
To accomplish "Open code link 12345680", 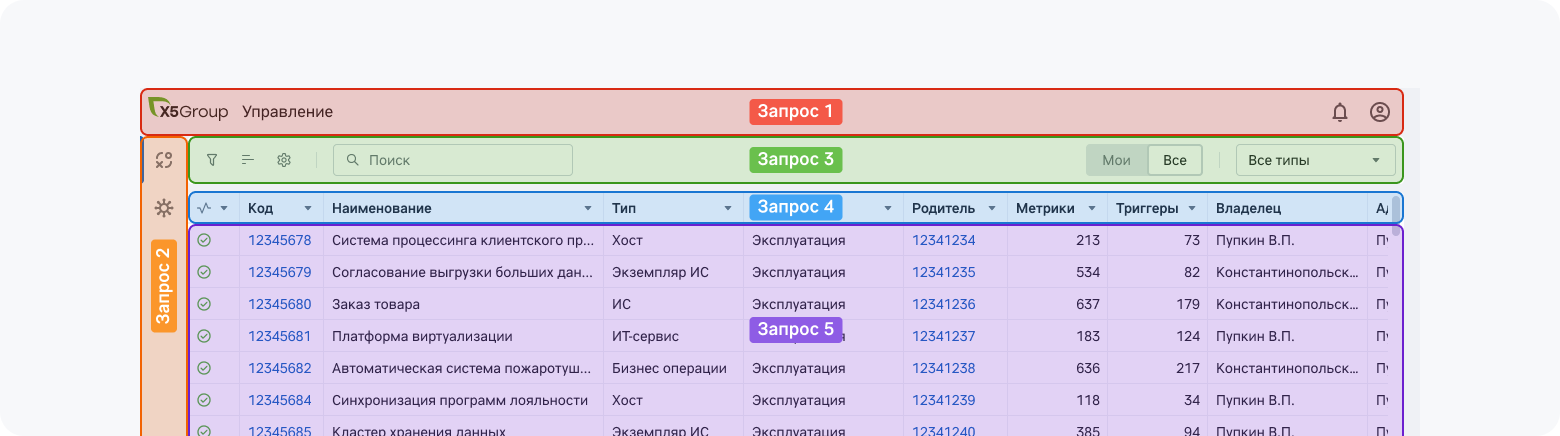I will (279, 304).
